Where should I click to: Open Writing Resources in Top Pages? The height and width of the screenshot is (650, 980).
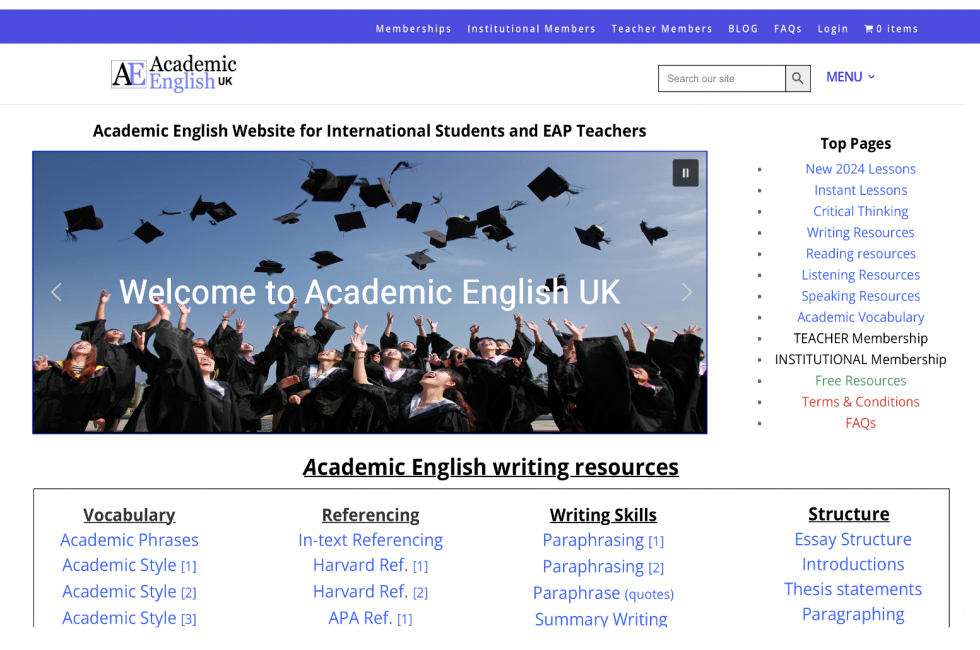(x=860, y=232)
